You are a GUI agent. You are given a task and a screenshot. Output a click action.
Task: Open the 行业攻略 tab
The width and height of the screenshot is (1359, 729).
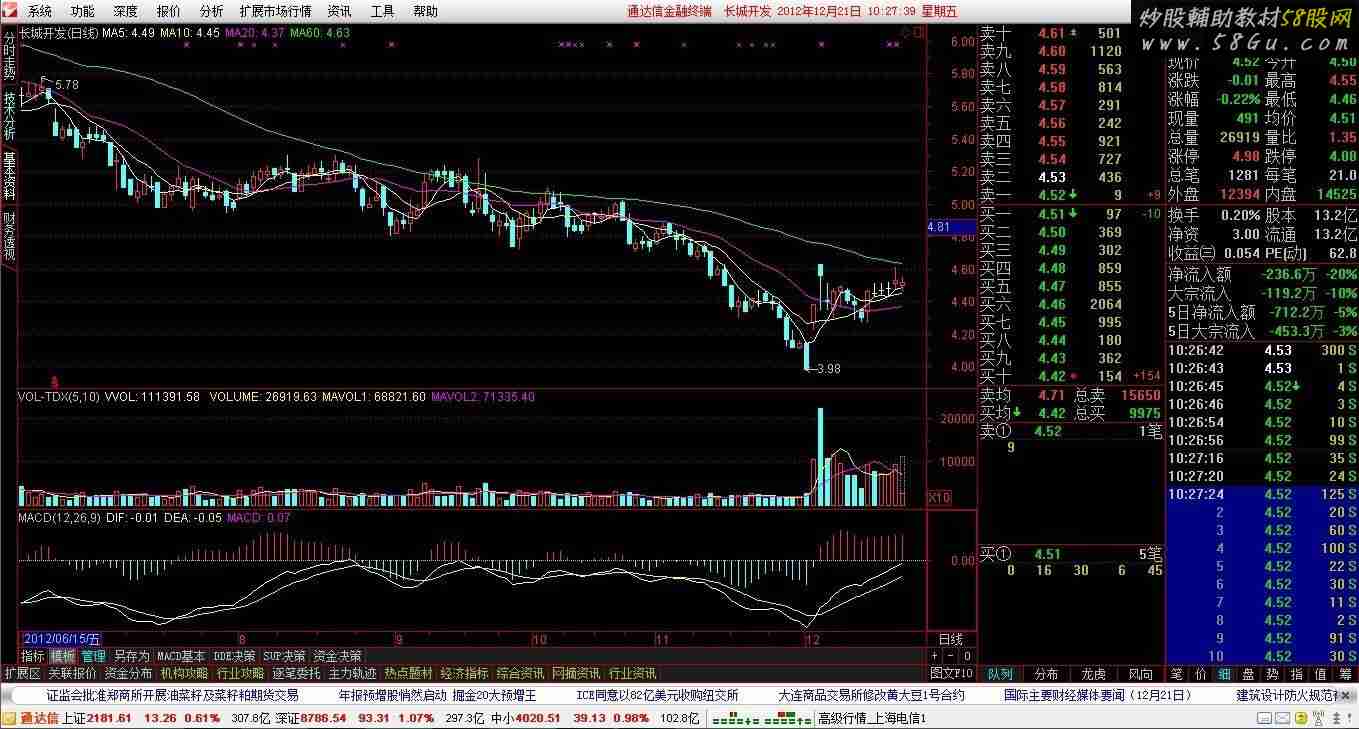240,673
